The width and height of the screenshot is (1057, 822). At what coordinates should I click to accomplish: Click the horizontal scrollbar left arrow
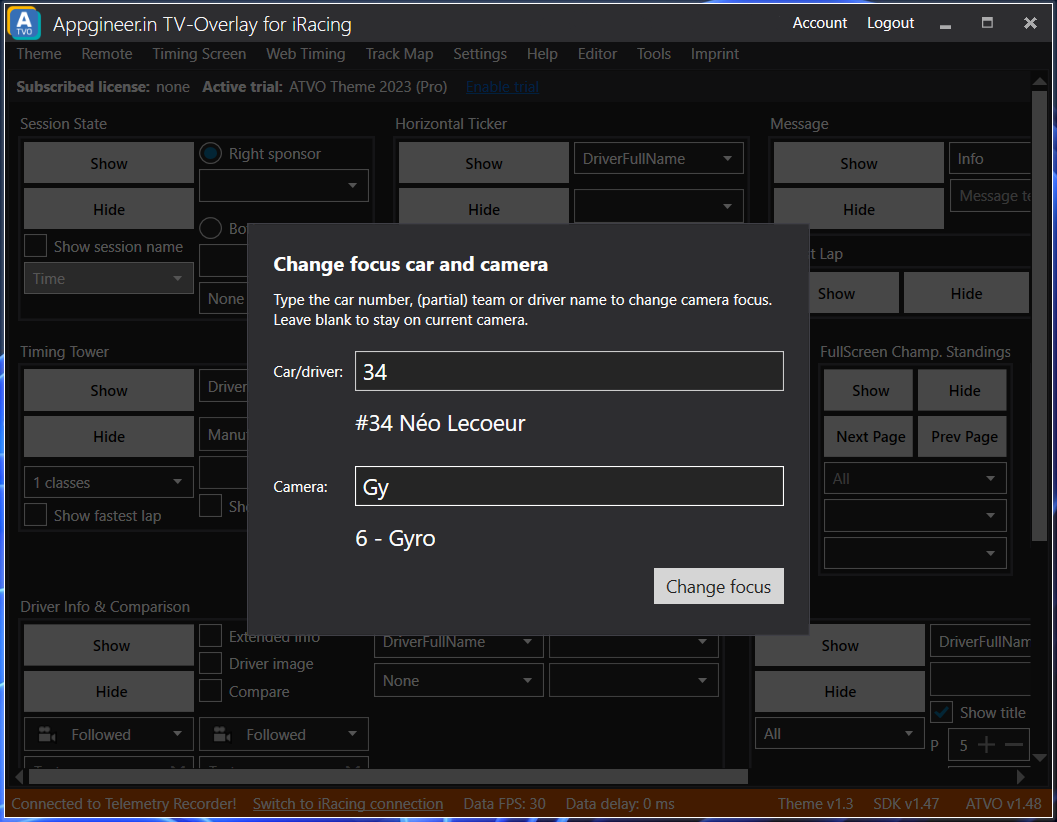(19, 777)
